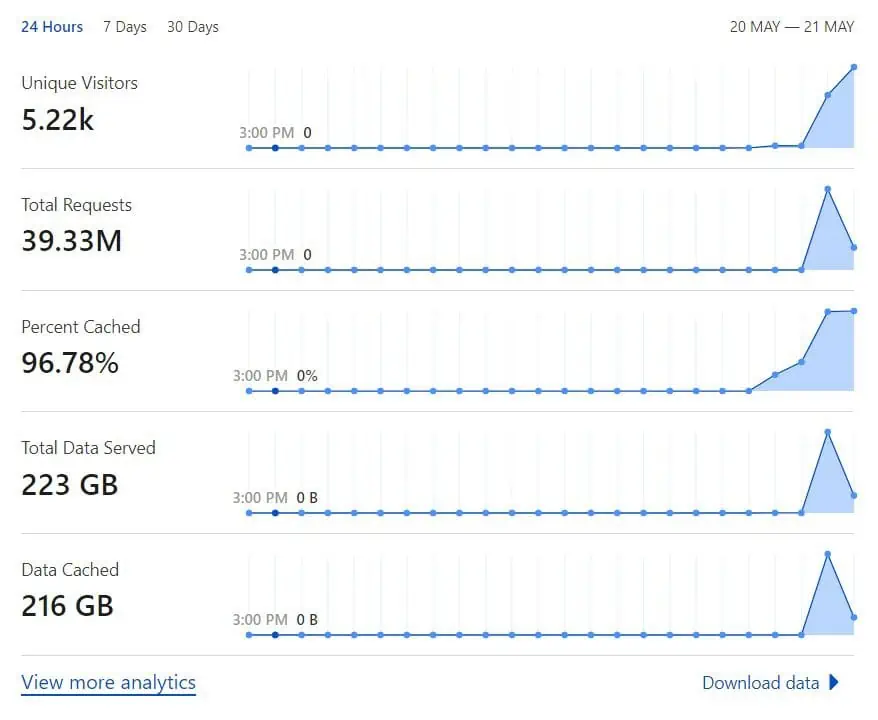The height and width of the screenshot is (720, 878).
Task: Click the 39.33M Total Requests value
Action: (72, 241)
